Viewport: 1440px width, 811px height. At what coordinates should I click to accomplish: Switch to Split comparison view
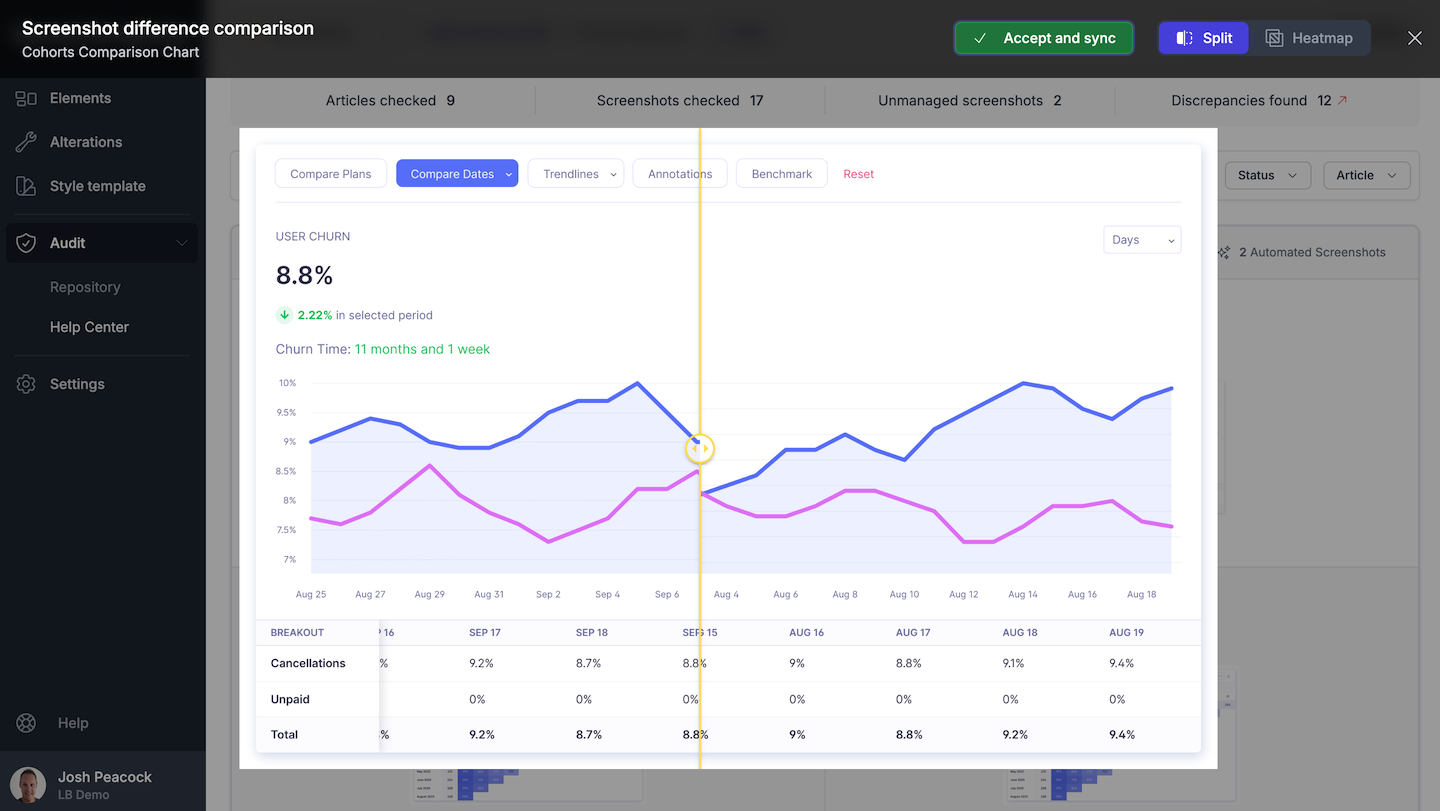click(x=1203, y=38)
